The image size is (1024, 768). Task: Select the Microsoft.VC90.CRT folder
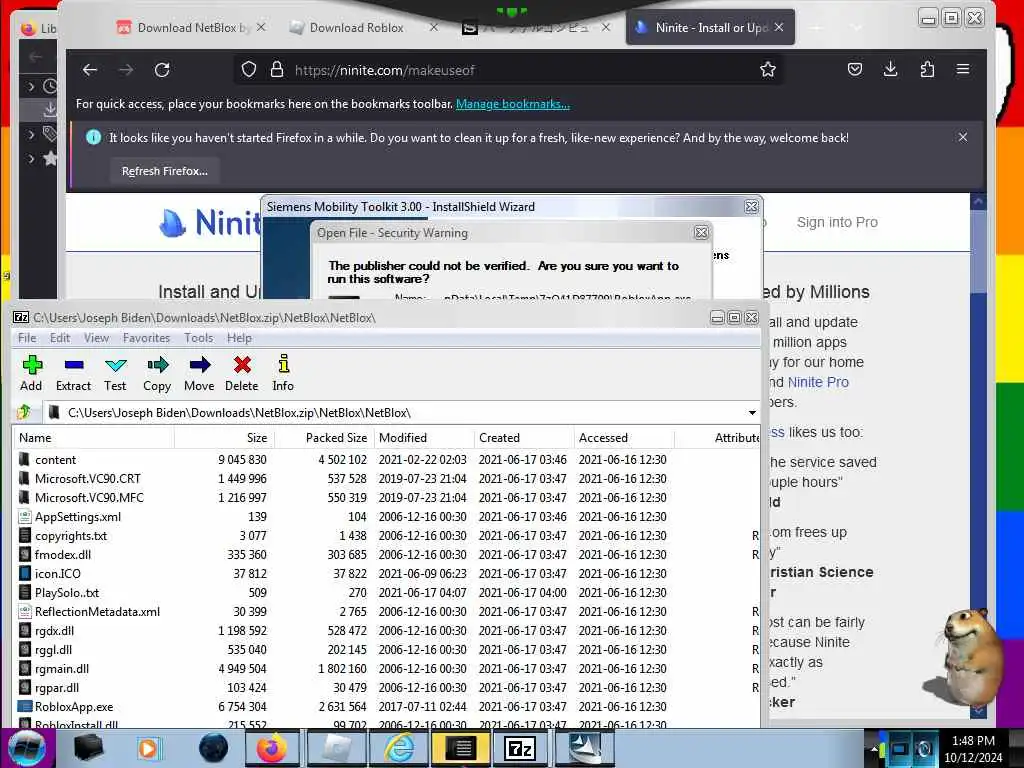coord(387,479)
